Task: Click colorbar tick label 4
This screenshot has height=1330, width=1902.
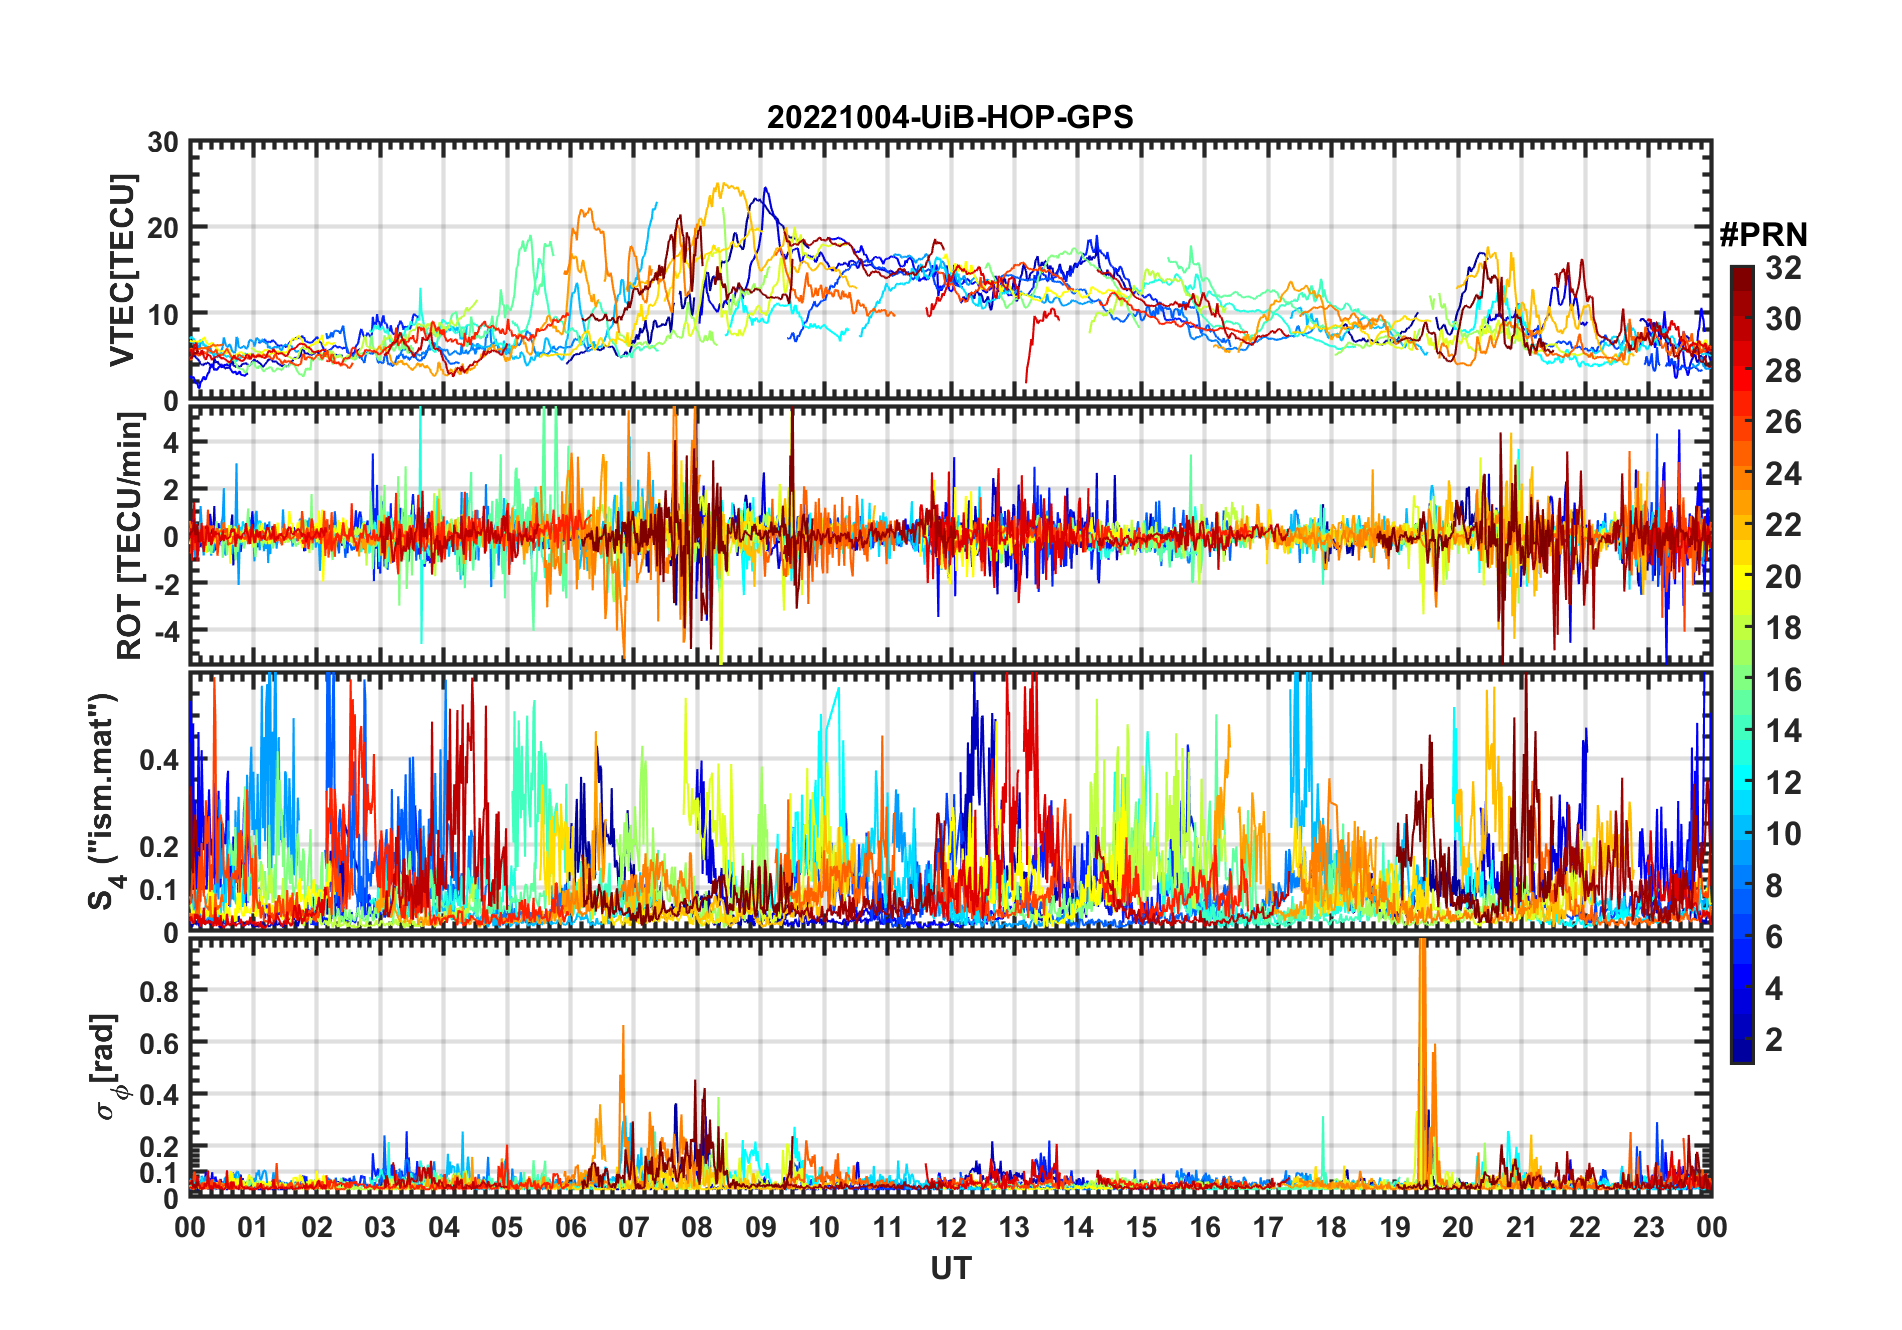Action: tap(1774, 989)
